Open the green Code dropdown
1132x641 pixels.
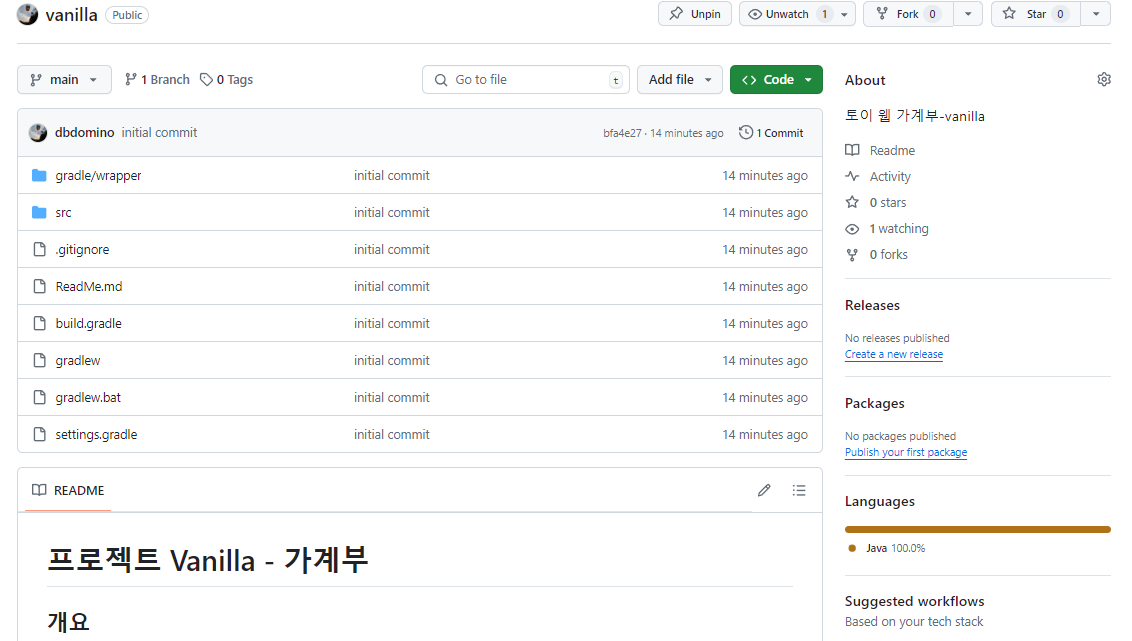pos(776,79)
